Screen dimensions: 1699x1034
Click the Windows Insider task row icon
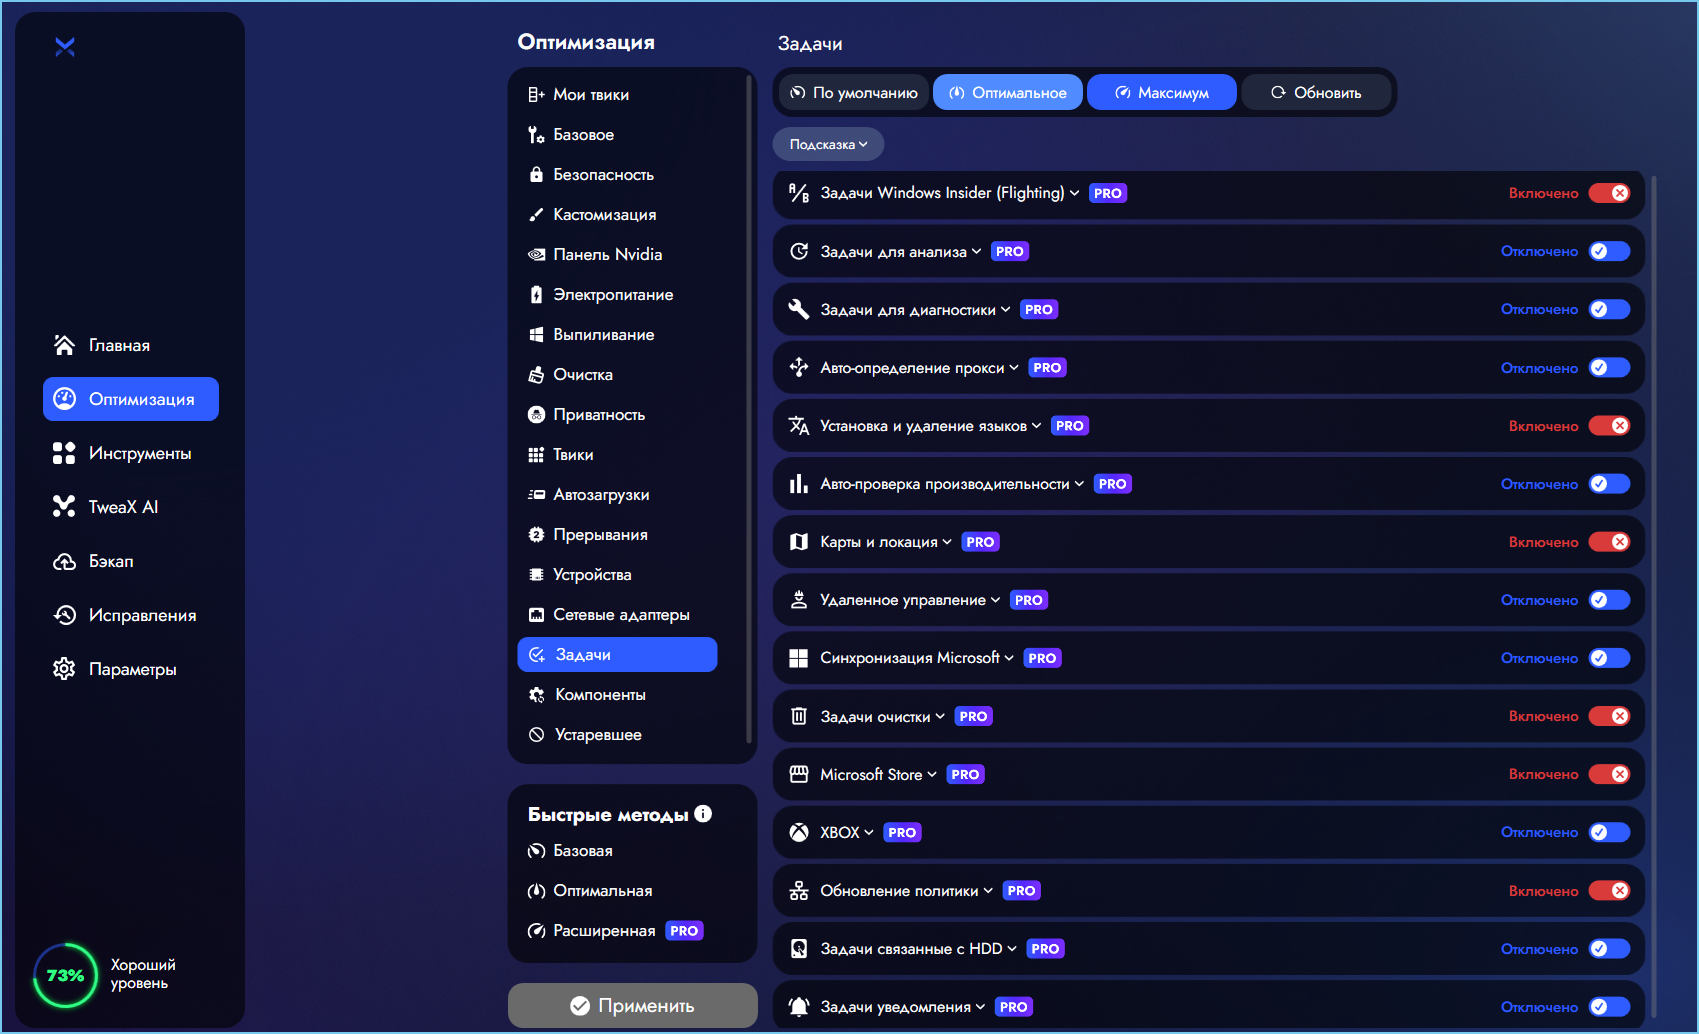tap(799, 193)
